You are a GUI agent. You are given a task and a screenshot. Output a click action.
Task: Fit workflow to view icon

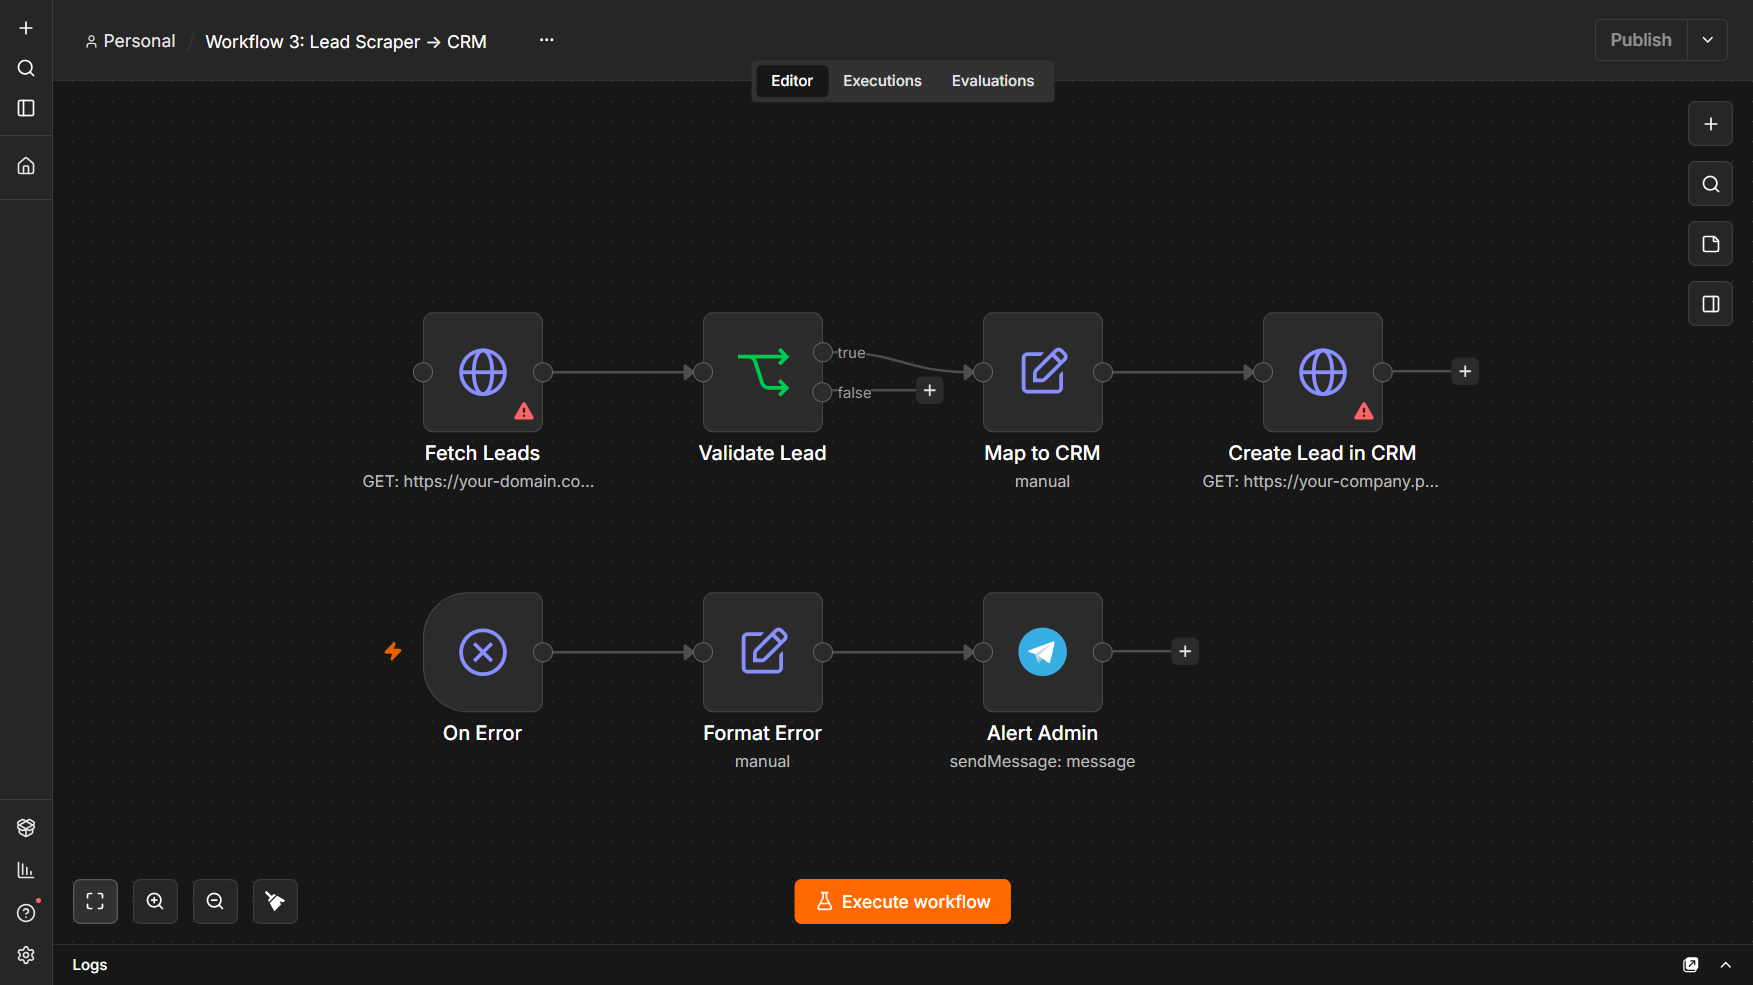pyautogui.click(x=95, y=901)
